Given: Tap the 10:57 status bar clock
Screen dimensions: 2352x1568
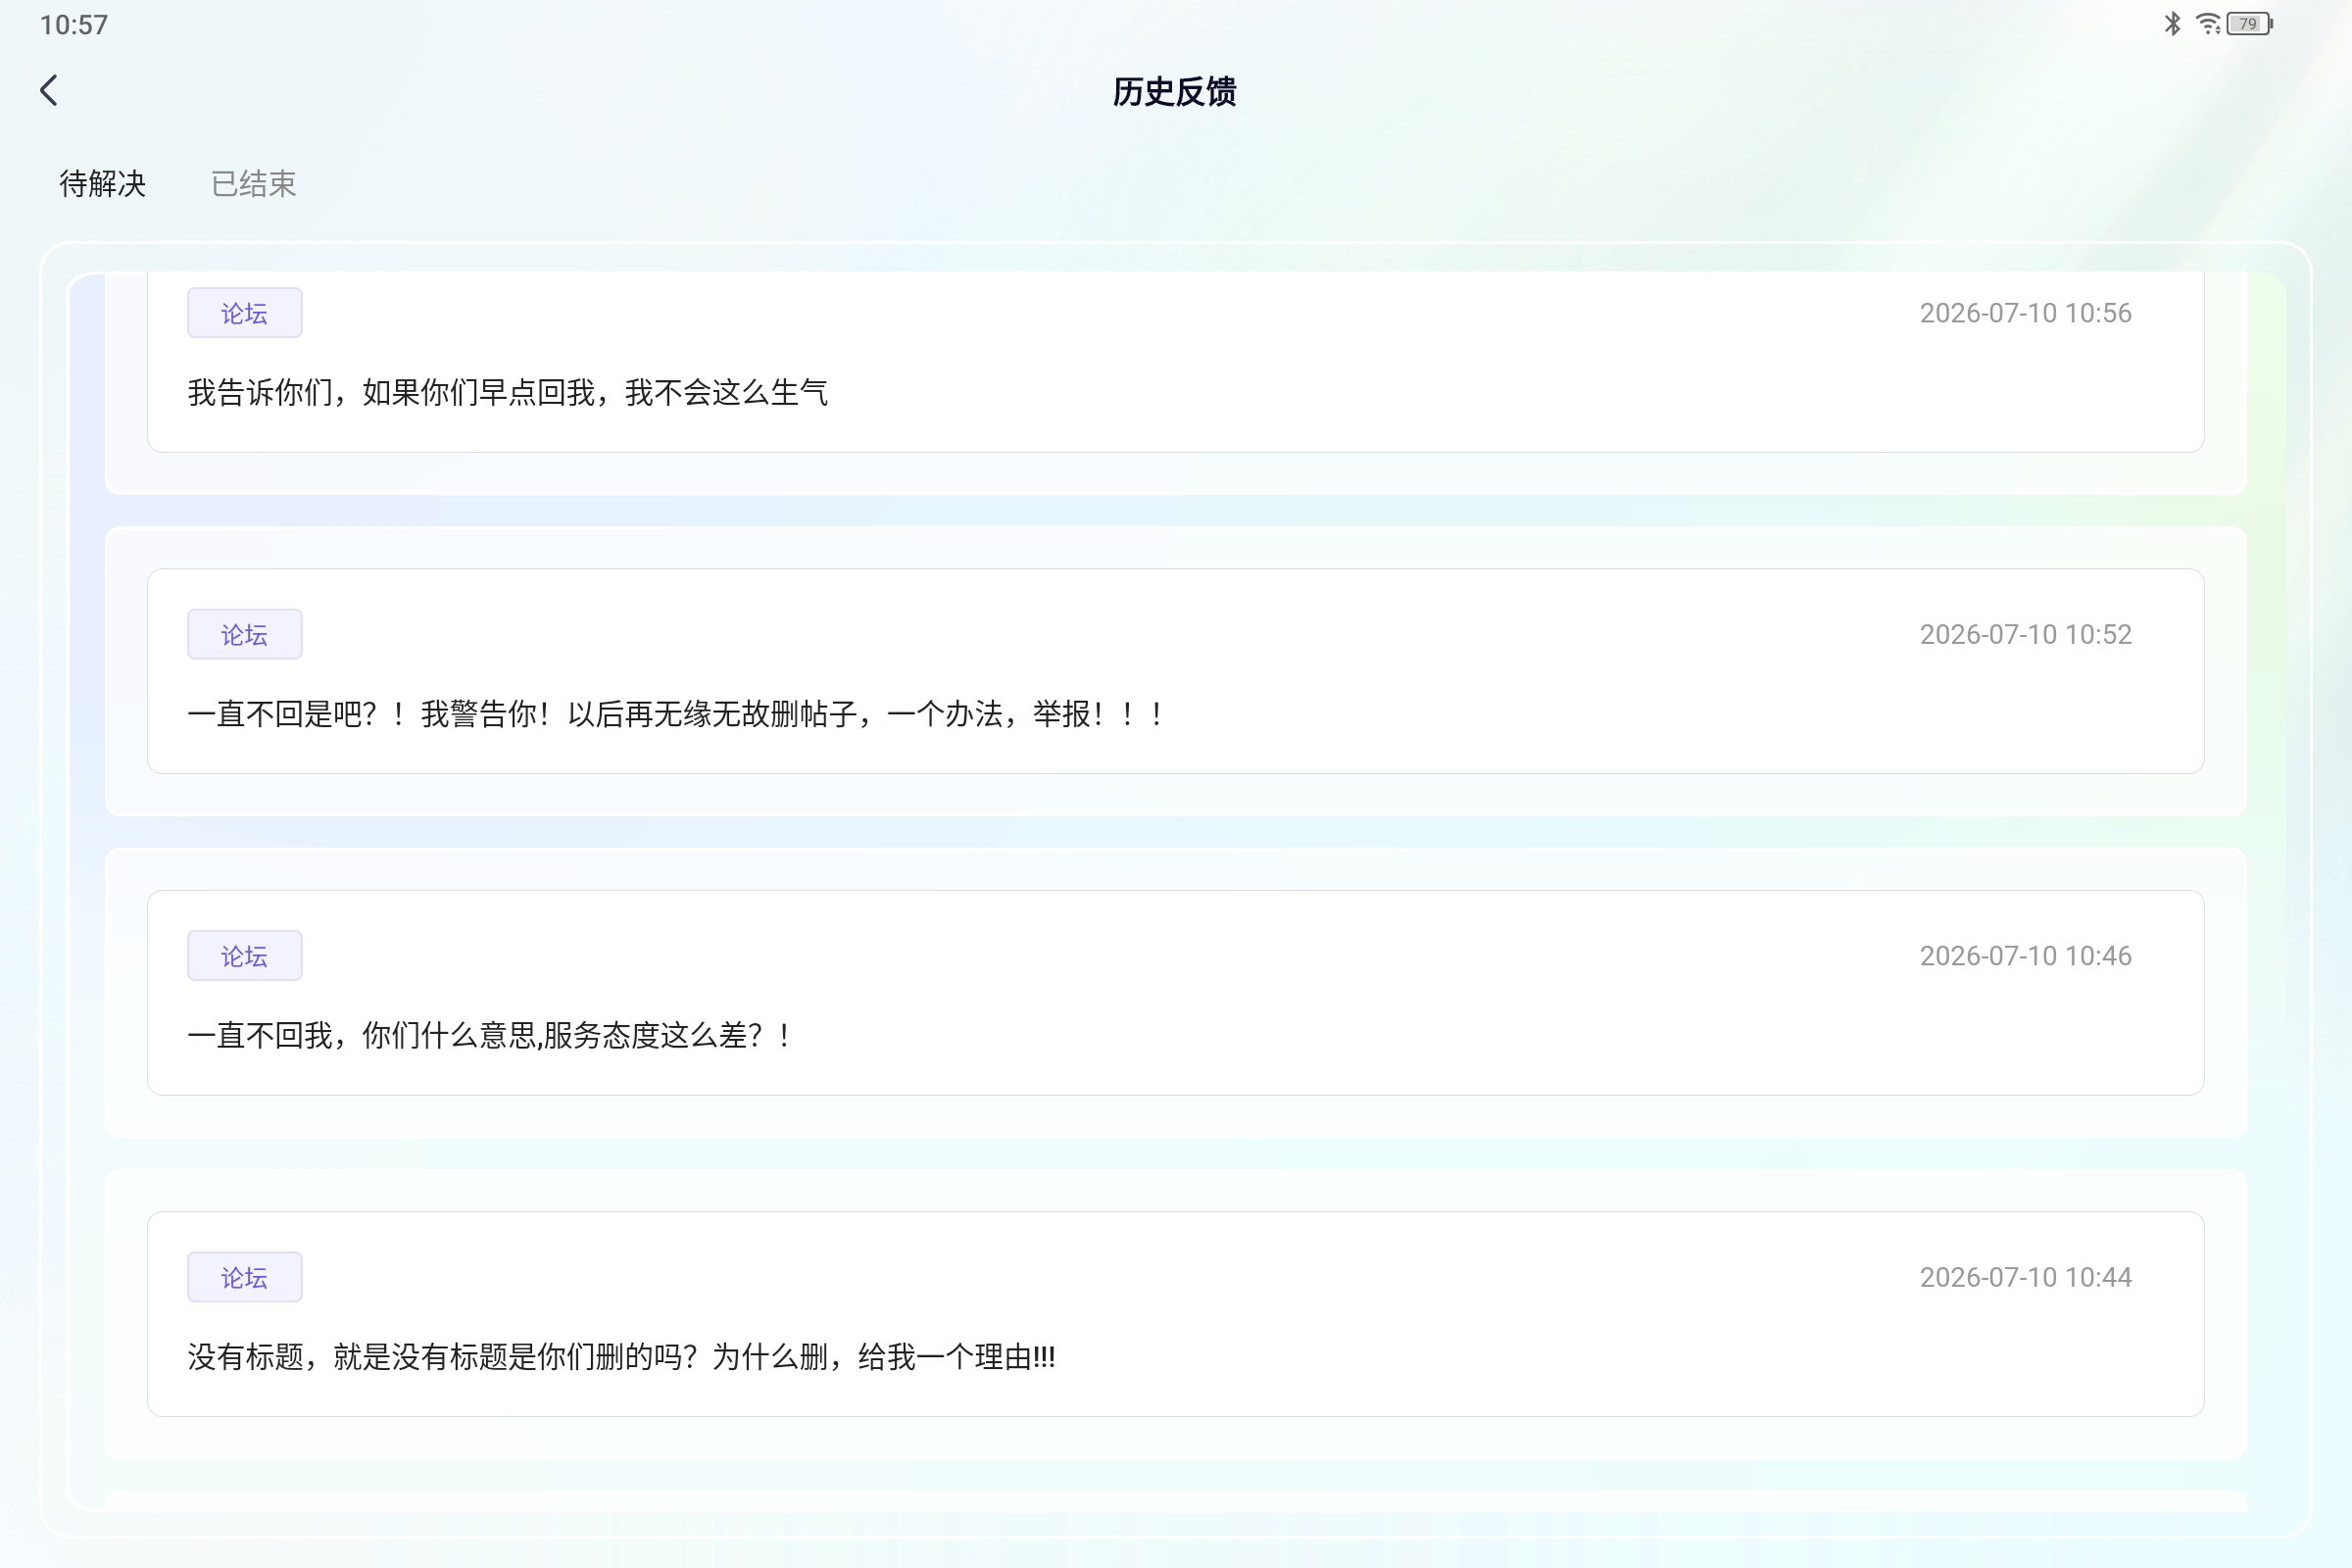Looking at the screenshot, I should (74, 24).
